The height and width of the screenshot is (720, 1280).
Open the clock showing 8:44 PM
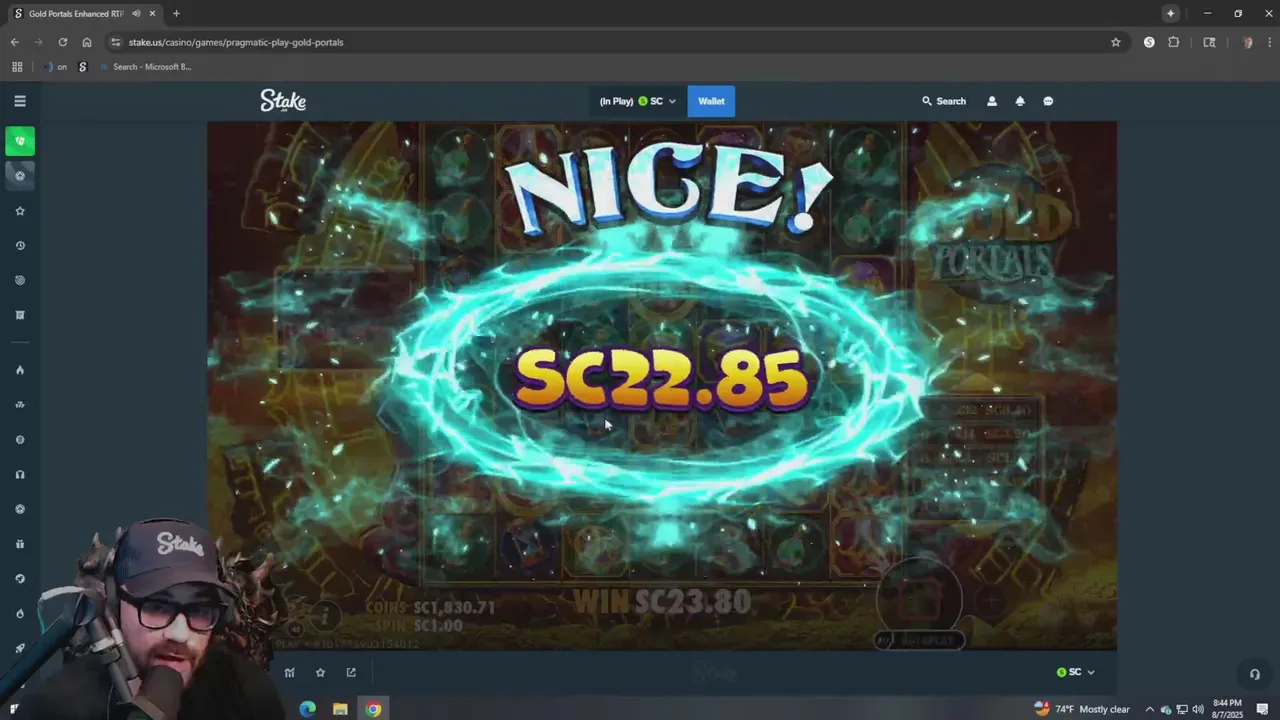pos(1227,709)
